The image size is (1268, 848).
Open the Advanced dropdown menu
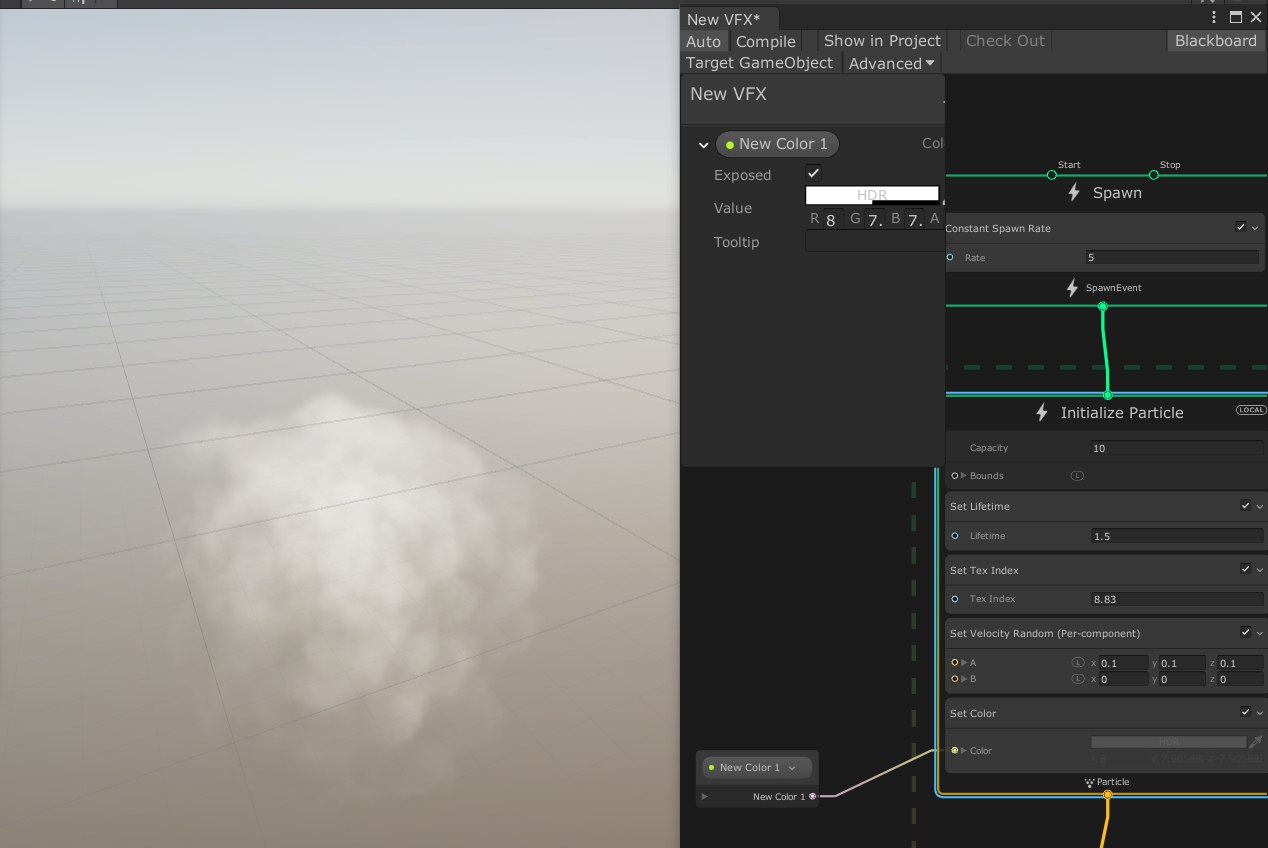tap(892, 63)
